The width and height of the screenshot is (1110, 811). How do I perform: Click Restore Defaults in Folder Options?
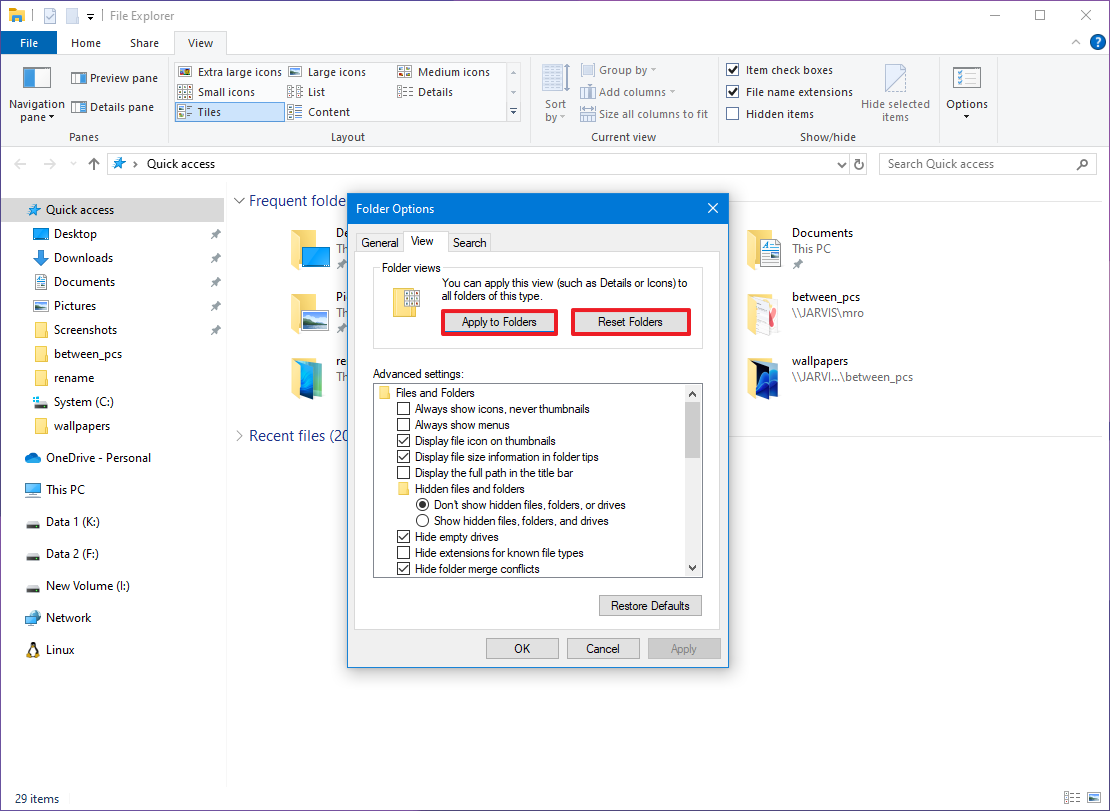pyautogui.click(x=650, y=605)
